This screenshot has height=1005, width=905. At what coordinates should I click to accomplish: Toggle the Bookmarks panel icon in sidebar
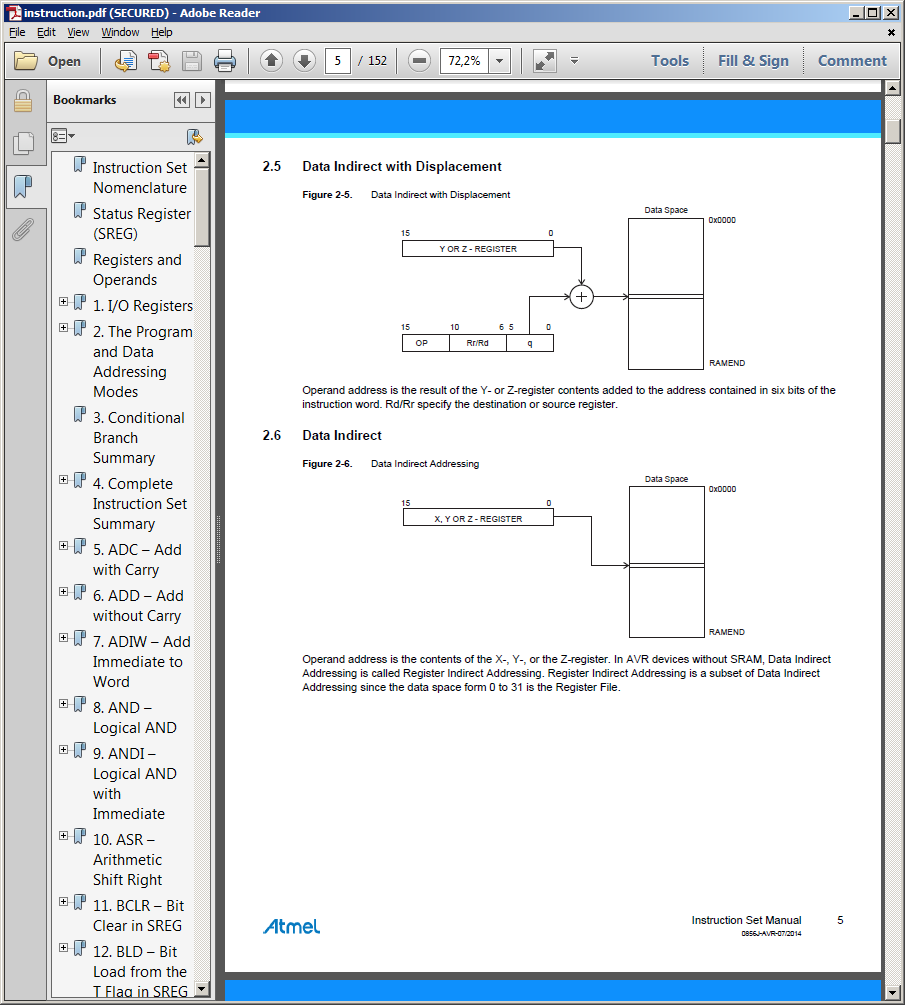tap(23, 187)
